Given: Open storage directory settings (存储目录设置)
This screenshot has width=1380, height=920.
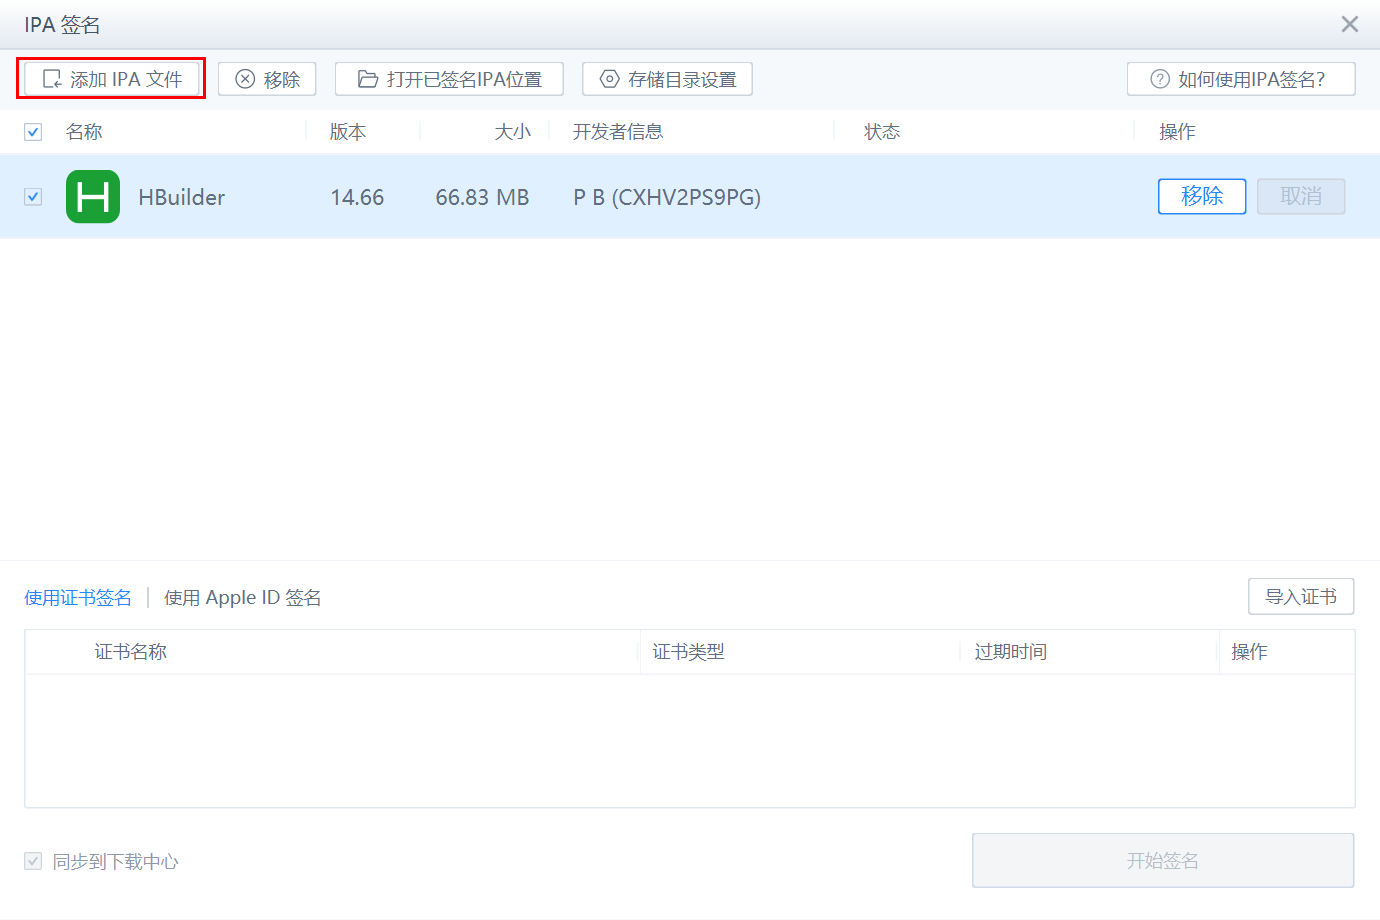Looking at the screenshot, I should (667, 79).
